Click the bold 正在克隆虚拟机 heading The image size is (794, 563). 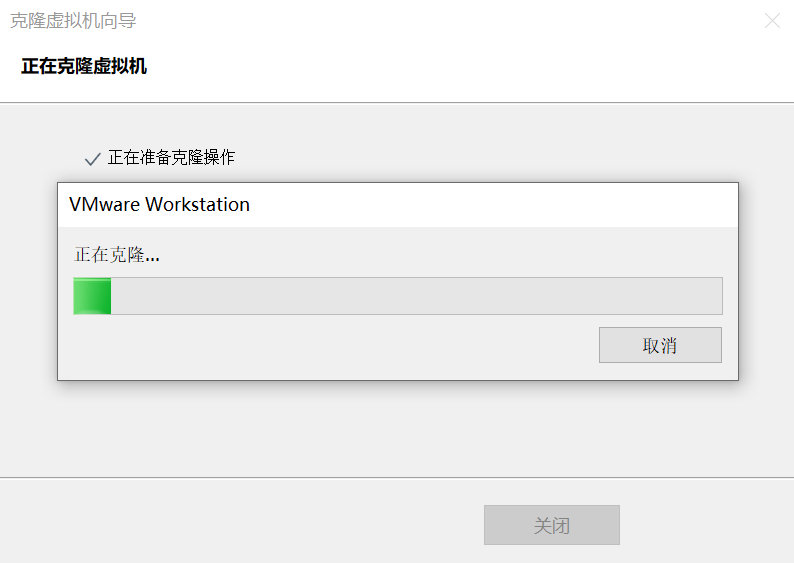pyautogui.click(x=84, y=66)
